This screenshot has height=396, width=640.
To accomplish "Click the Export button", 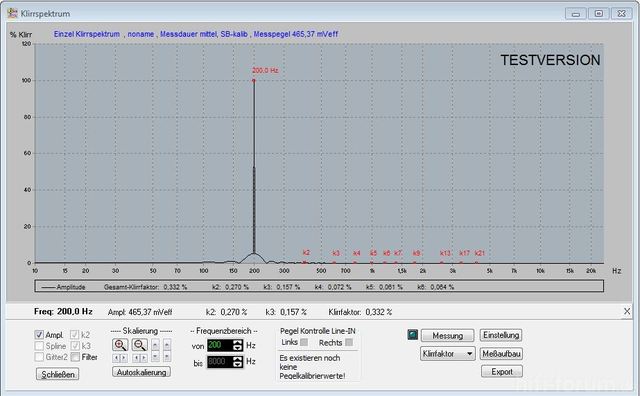I will (x=502, y=372).
